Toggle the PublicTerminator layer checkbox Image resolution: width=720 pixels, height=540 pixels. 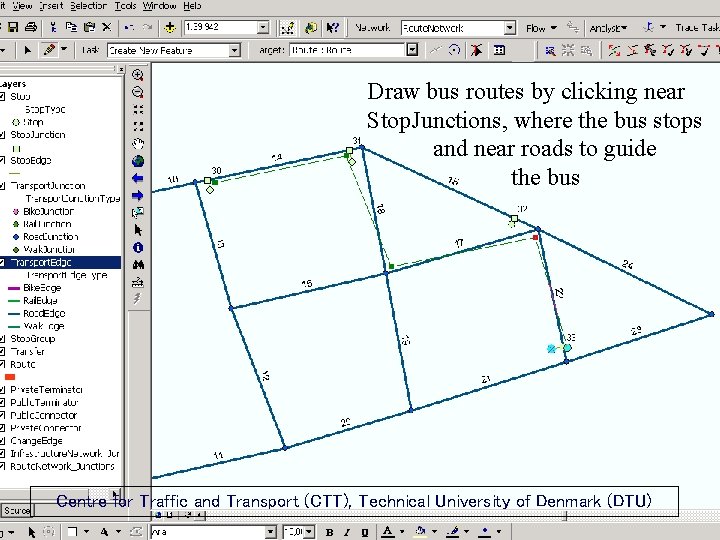tap(2, 403)
